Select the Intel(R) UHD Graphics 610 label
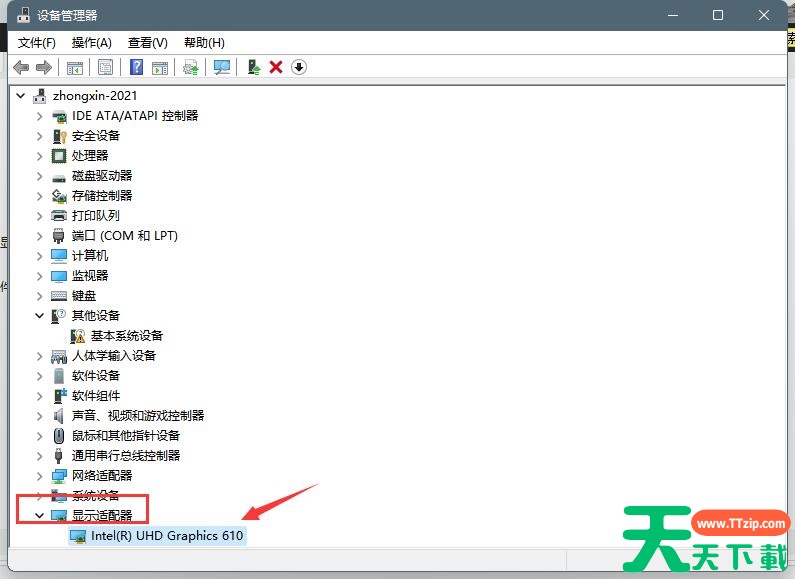The height and width of the screenshot is (579, 795). tap(167, 536)
